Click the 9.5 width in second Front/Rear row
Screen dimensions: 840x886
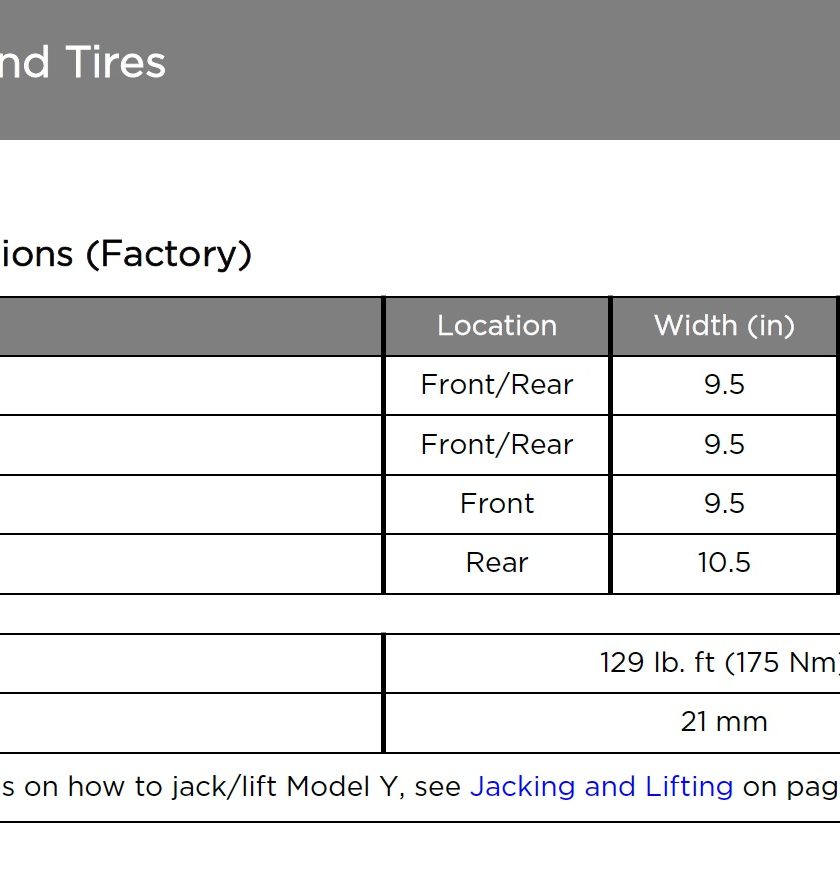coord(724,444)
